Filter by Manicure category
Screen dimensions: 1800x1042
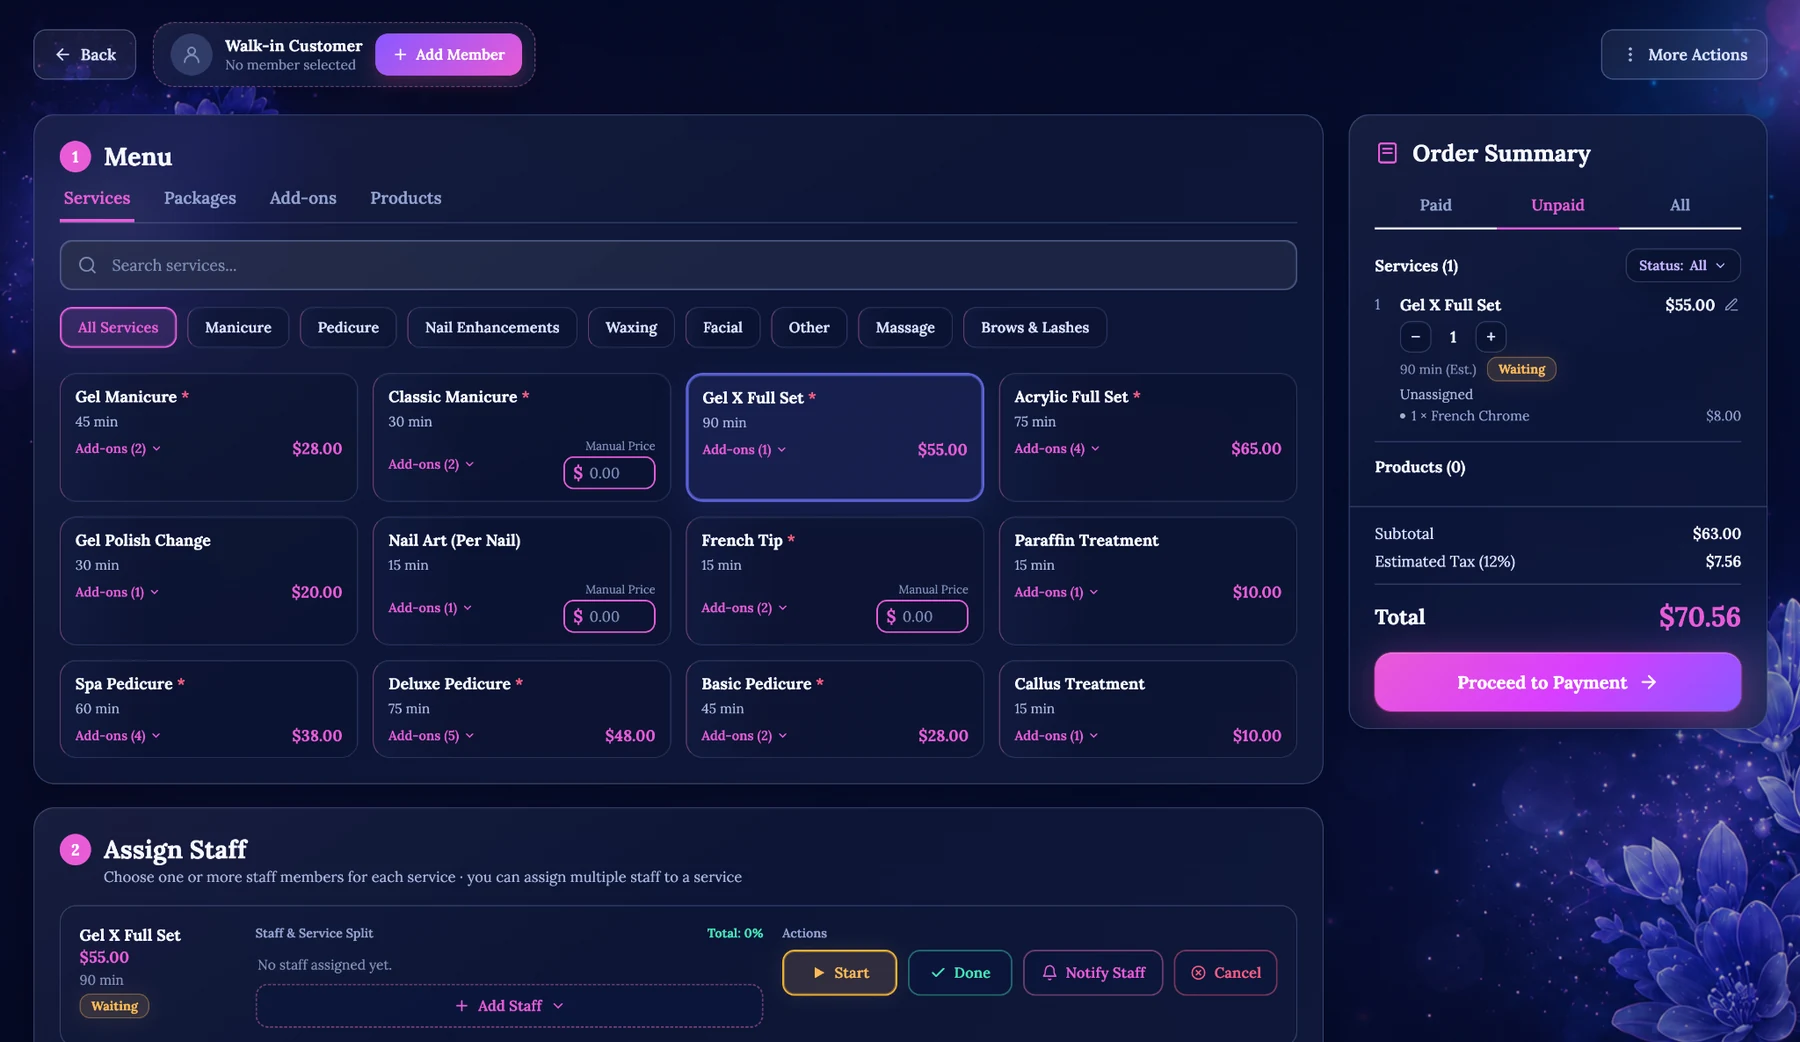coord(238,328)
